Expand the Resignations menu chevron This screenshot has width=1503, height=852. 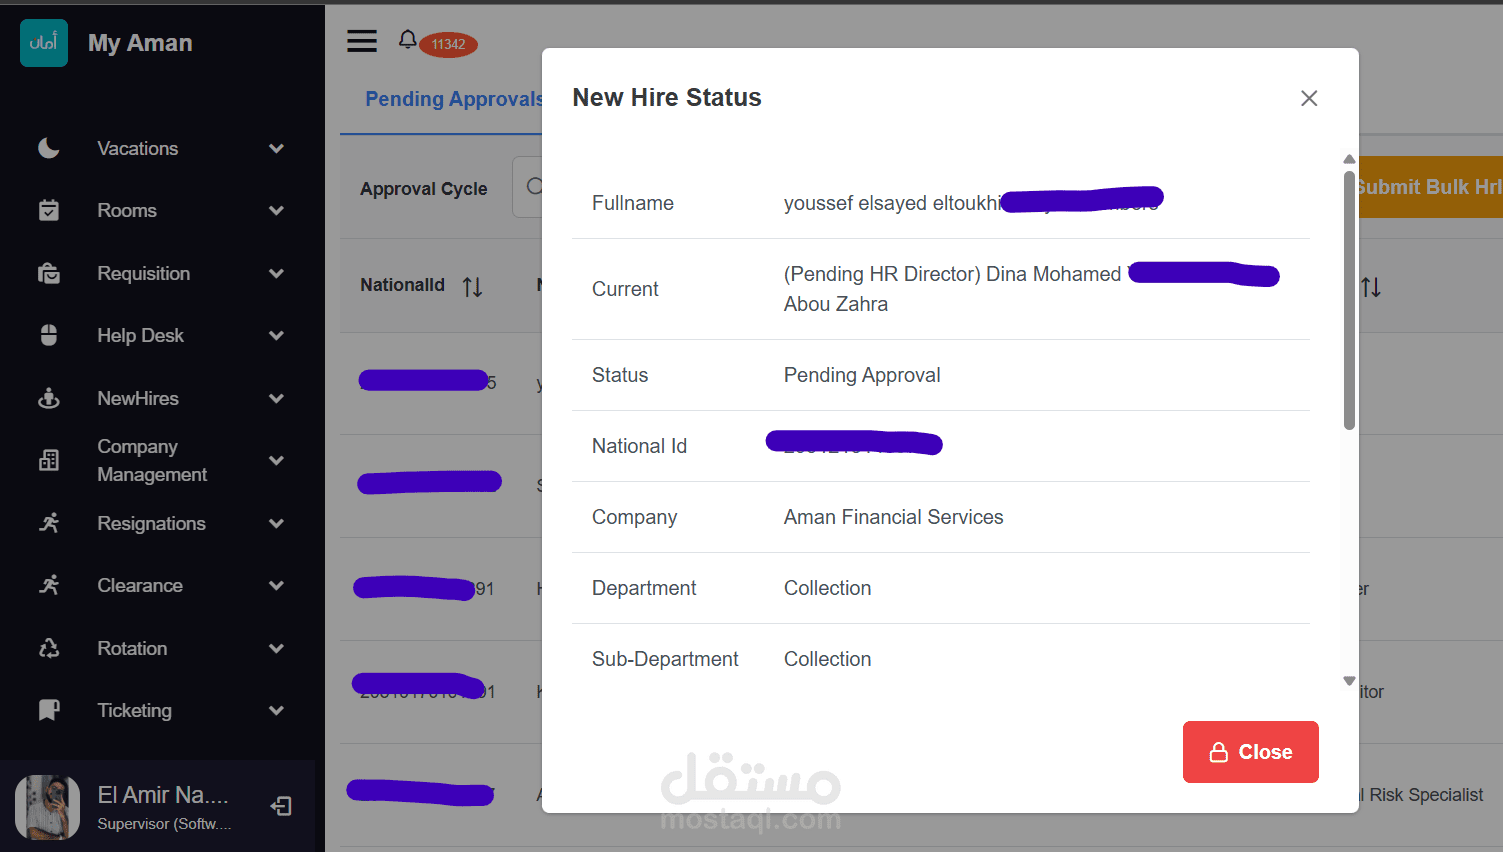coord(277,523)
